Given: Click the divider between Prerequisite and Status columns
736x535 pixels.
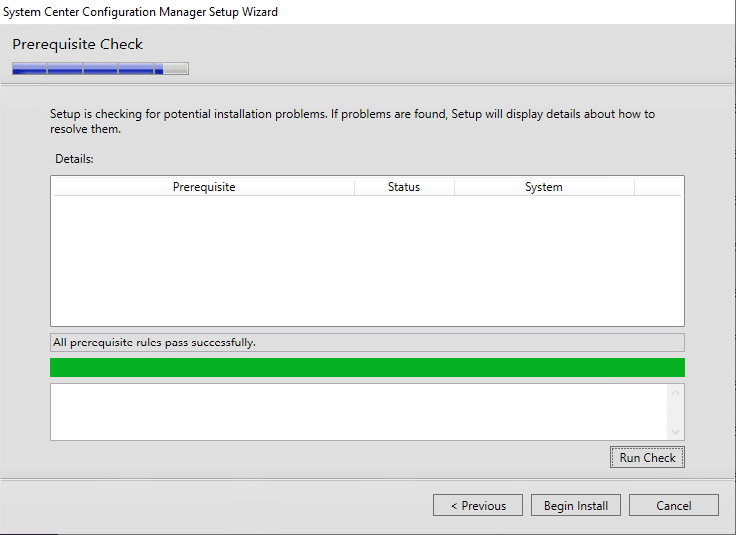Looking at the screenshot, I should [x=354, y=187].
